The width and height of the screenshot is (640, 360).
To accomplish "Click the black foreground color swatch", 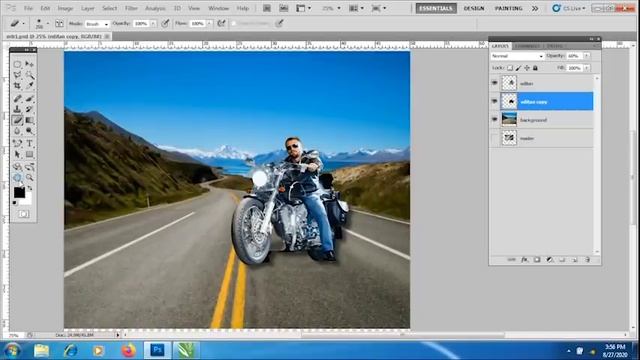I will pyautogui.click(x=19, y=192).
